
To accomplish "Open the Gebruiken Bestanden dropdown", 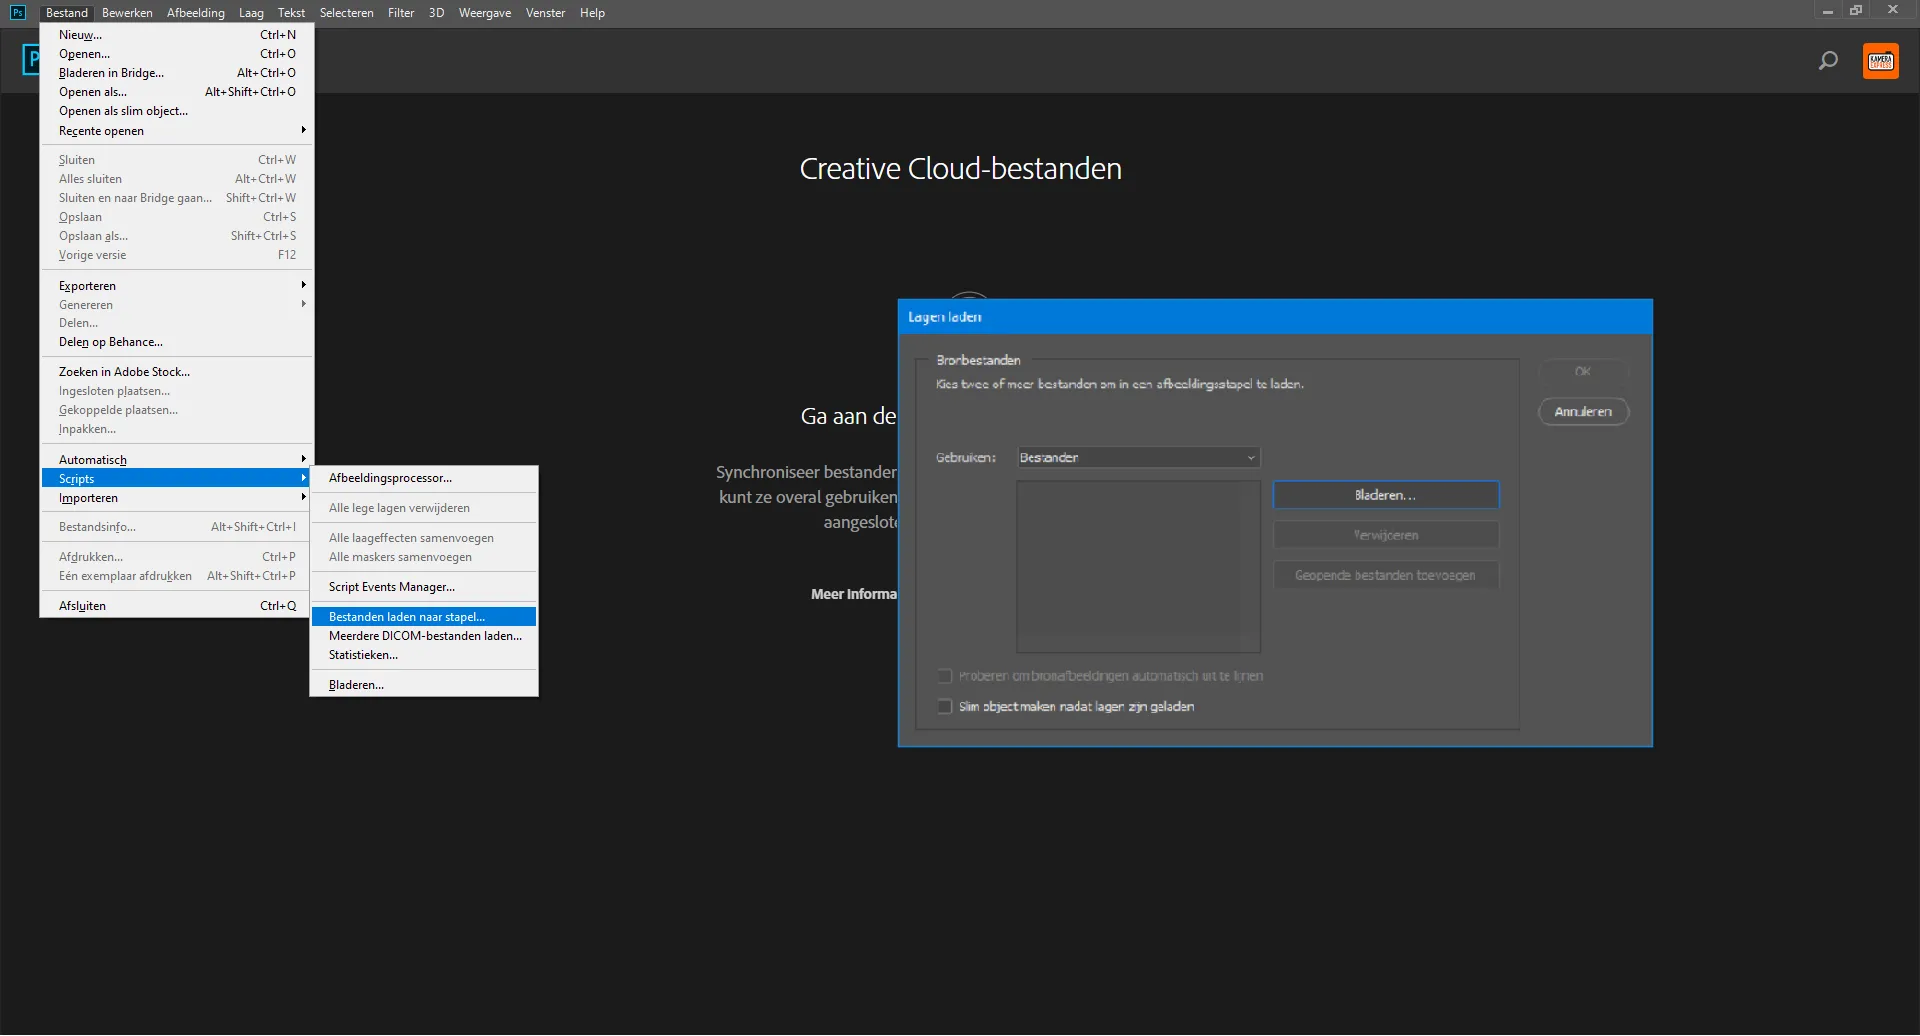I will click(x=1138, y=458).
